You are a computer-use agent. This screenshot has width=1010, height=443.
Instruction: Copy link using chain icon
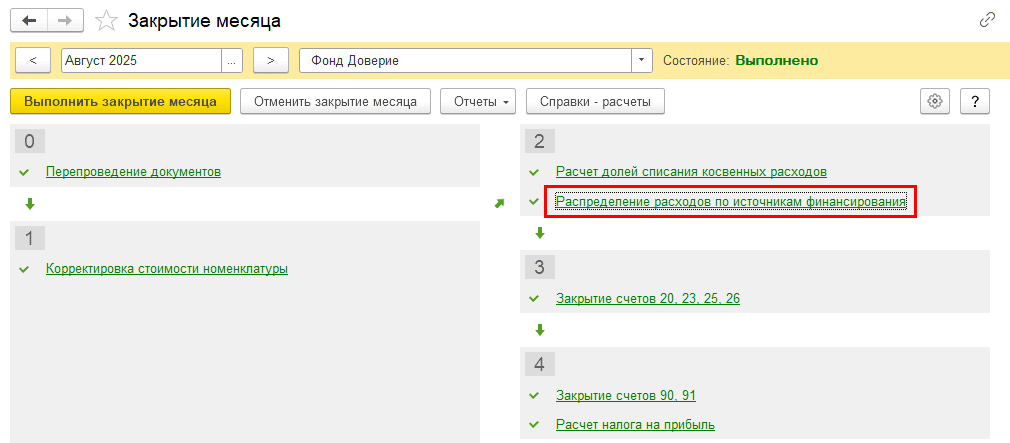click(x=987, y=20)
